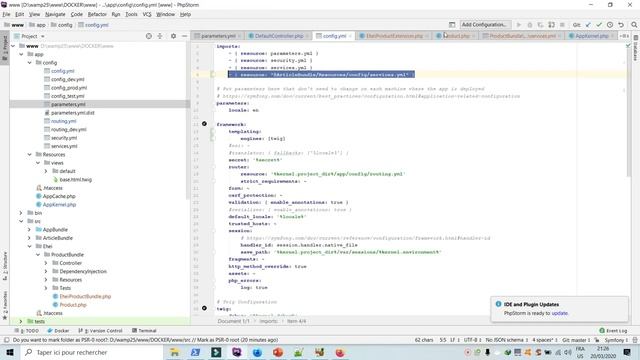The image size is (640, 360).
Task: Collapse the config folder in tree
Action: pos(29,63)
